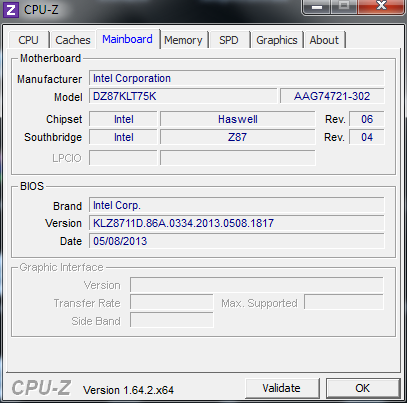This screenshot has width=407, height=403.
Task: Select the Chipset vendor Intel field
Action: point(123,119)
